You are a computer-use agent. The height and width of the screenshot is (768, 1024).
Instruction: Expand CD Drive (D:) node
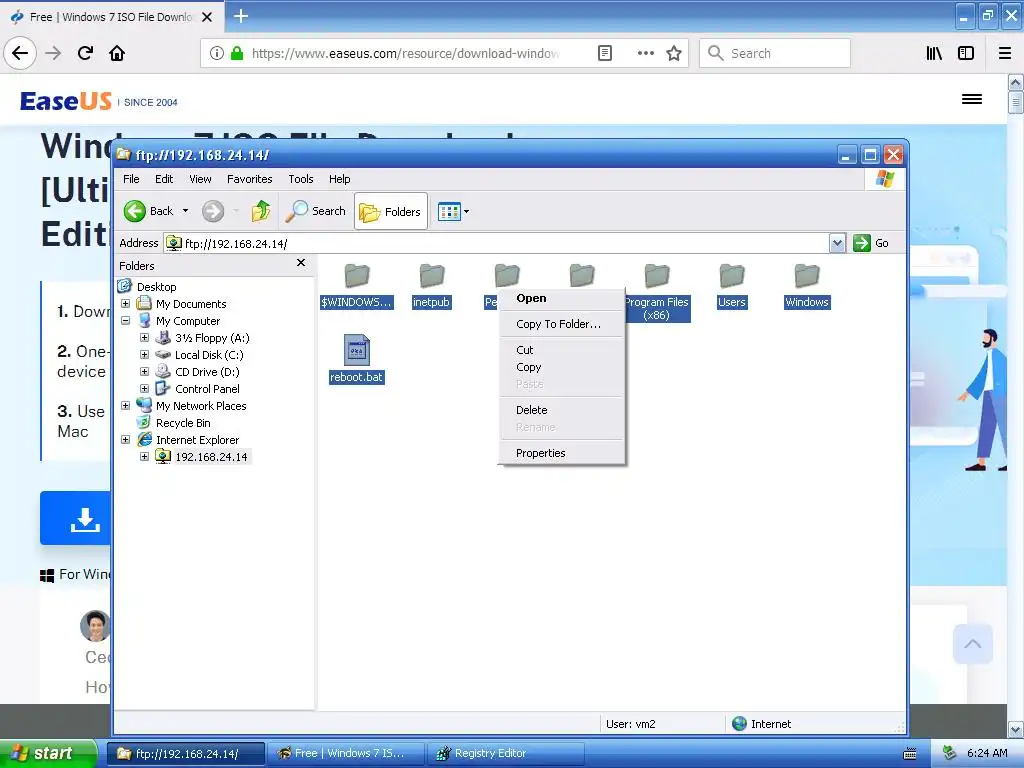(144, 372)
